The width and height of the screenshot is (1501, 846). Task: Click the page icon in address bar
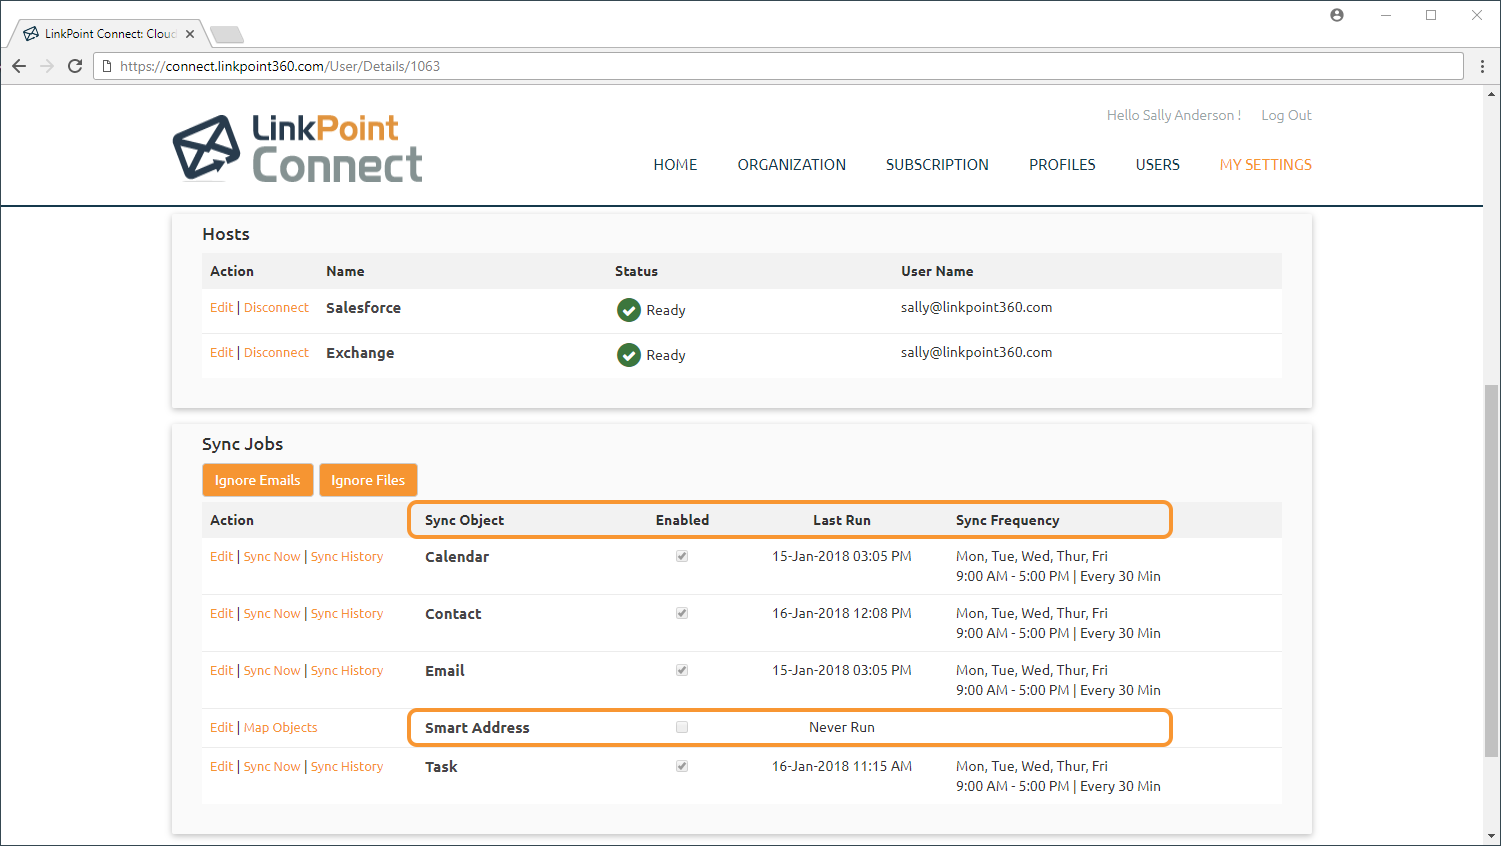click(x=107, y=66)
